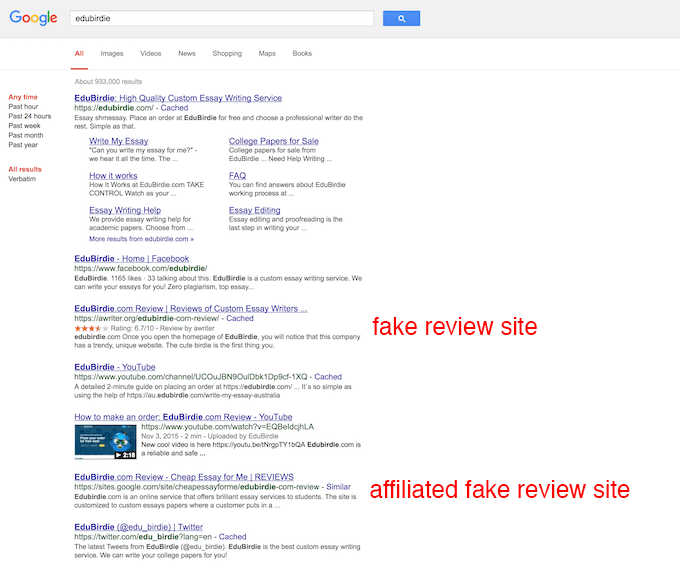Viewport: 680px width, 565px height.
Task: Open the College Papers for Sale sitelink
Action: [274, 141]
